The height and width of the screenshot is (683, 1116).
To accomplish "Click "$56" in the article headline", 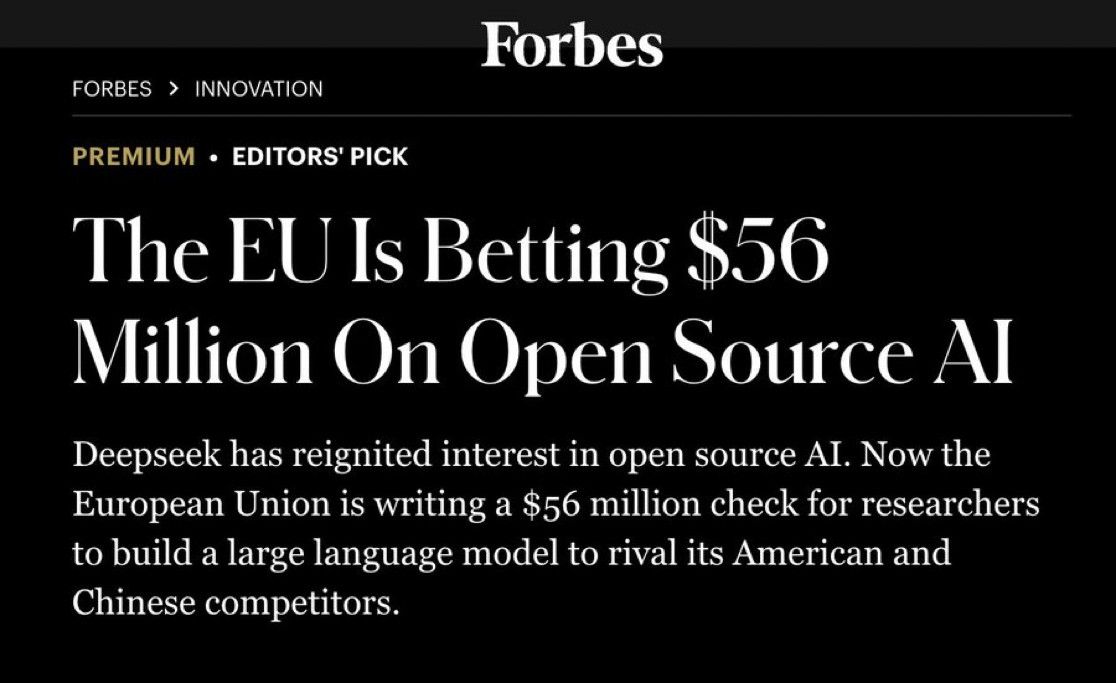I will pyautogui.click(x=756, y=250).
